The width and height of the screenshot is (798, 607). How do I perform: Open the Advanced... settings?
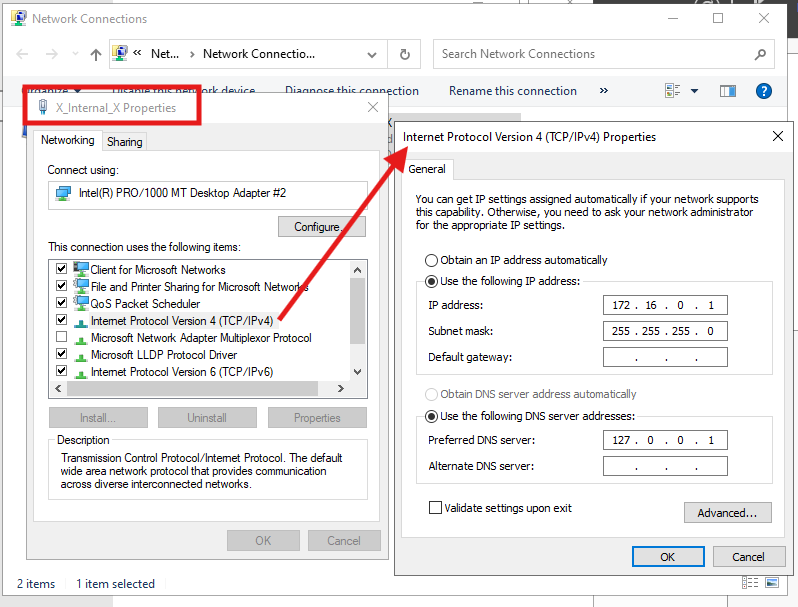pyautogui.click(x=727, y=513)
